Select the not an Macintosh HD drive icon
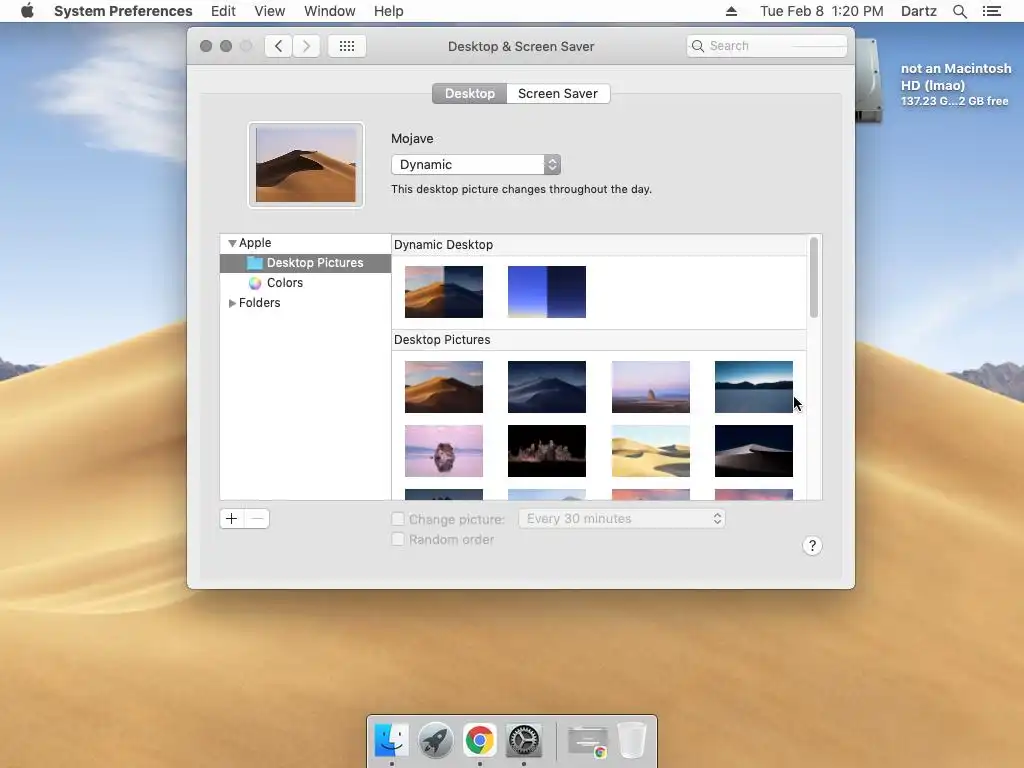Viewport: 1024px width, 768px height. click(870, 80)
